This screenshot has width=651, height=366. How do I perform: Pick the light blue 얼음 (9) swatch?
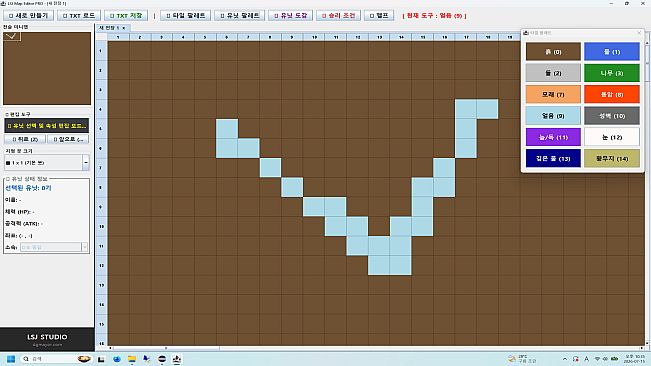click(553, 116)
